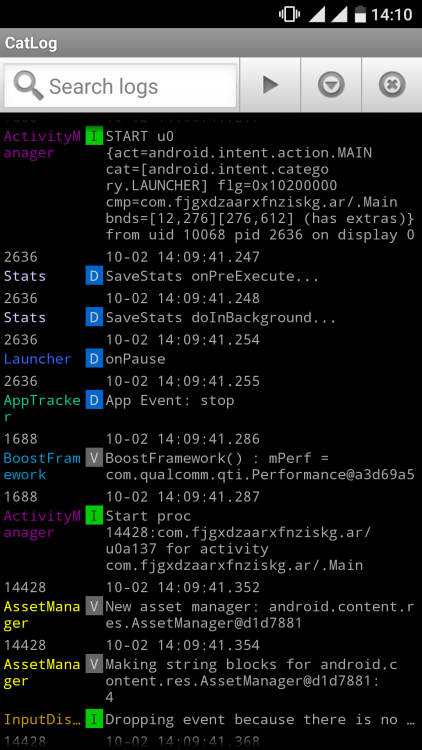Tap the battery icon in status bar
The width and height of the screenshot is (422, 750).
click(360, 14)
